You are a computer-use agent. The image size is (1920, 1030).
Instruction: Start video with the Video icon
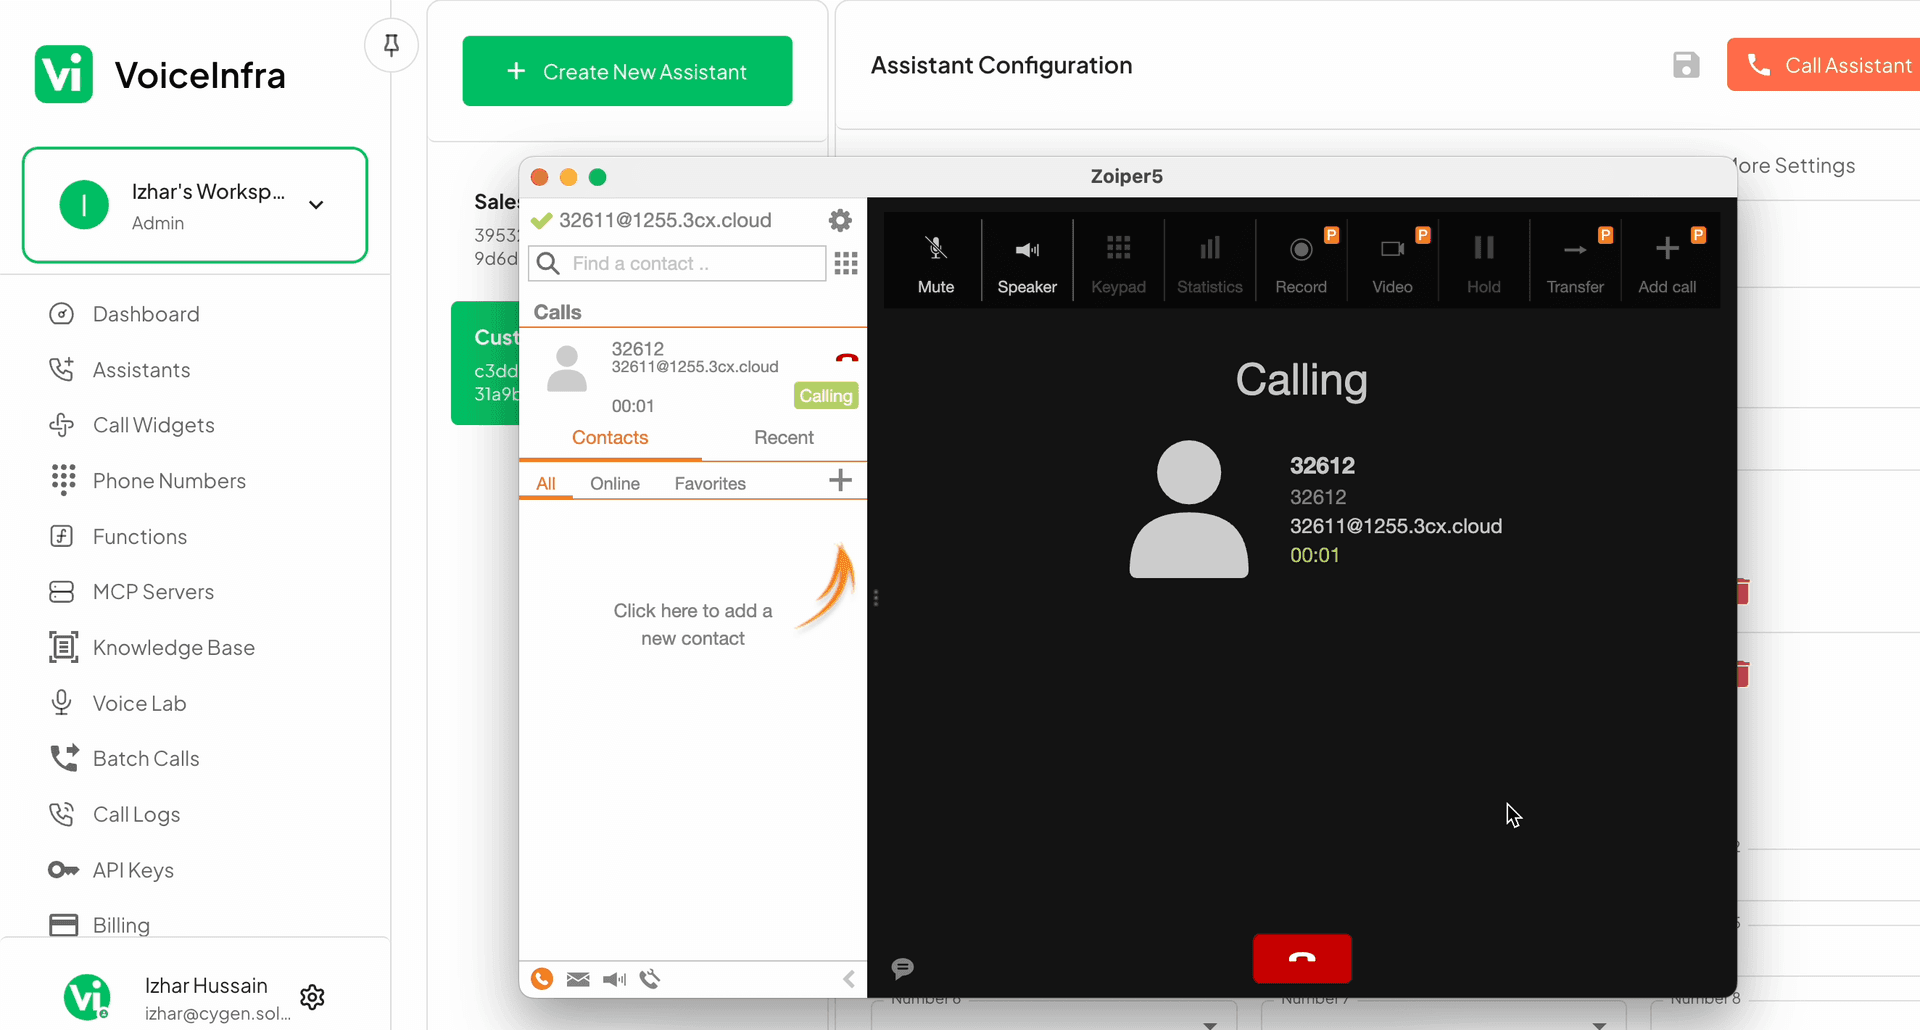click(1392, 260)
